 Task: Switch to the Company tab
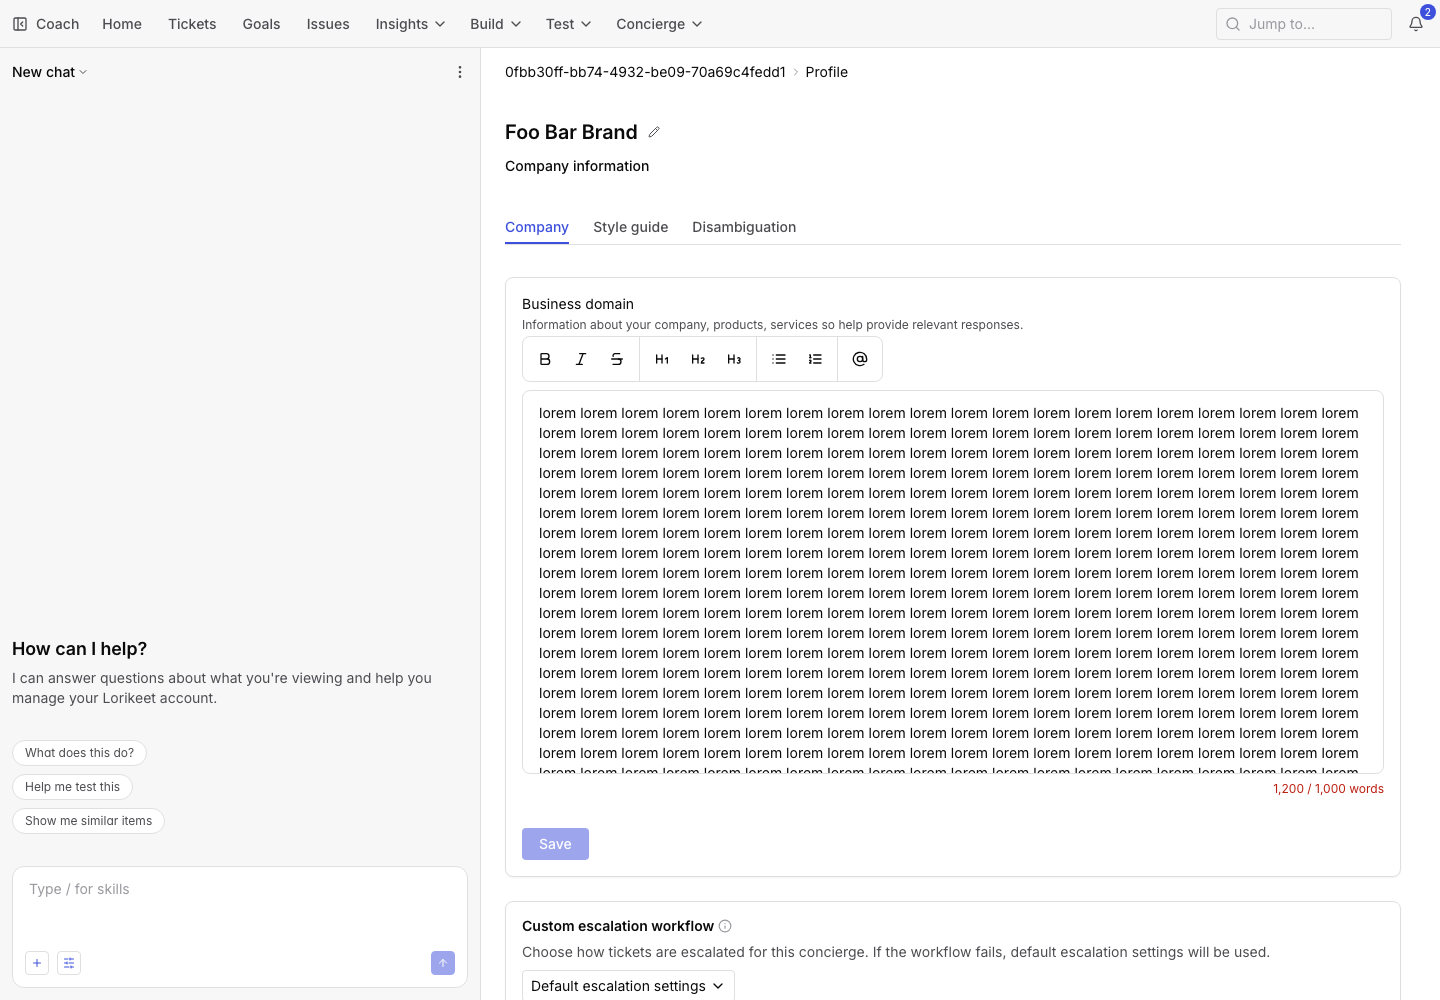click(537, 227)
